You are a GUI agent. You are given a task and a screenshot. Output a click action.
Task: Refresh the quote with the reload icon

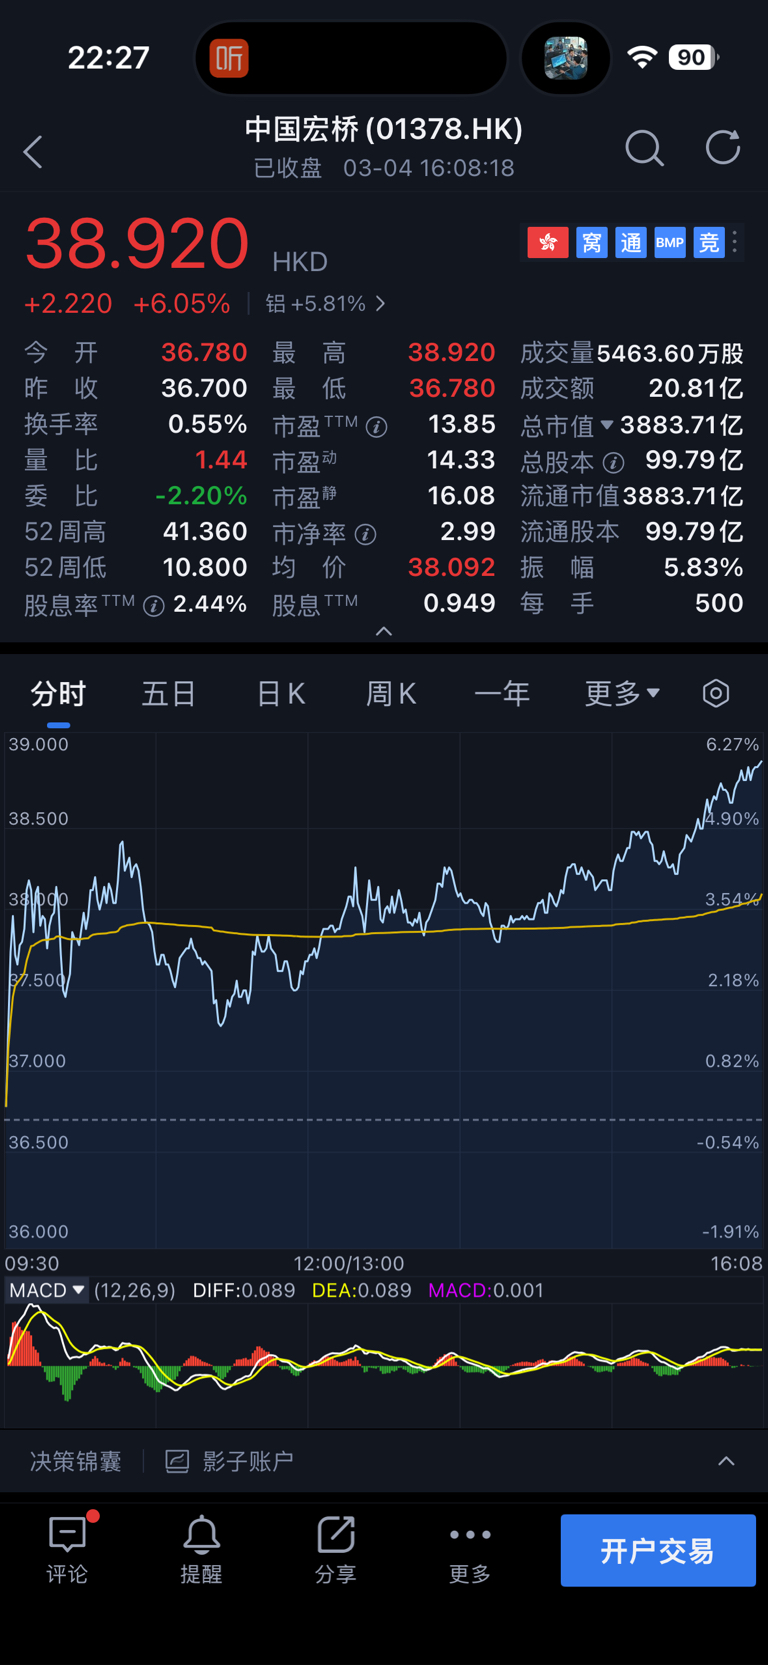pos(722,147)
